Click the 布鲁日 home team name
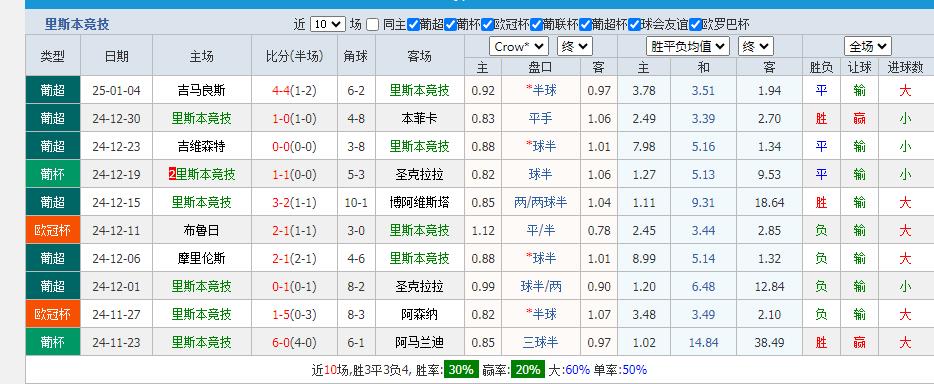The width and height of the screenshot is (934, 384). coord(201,230)
